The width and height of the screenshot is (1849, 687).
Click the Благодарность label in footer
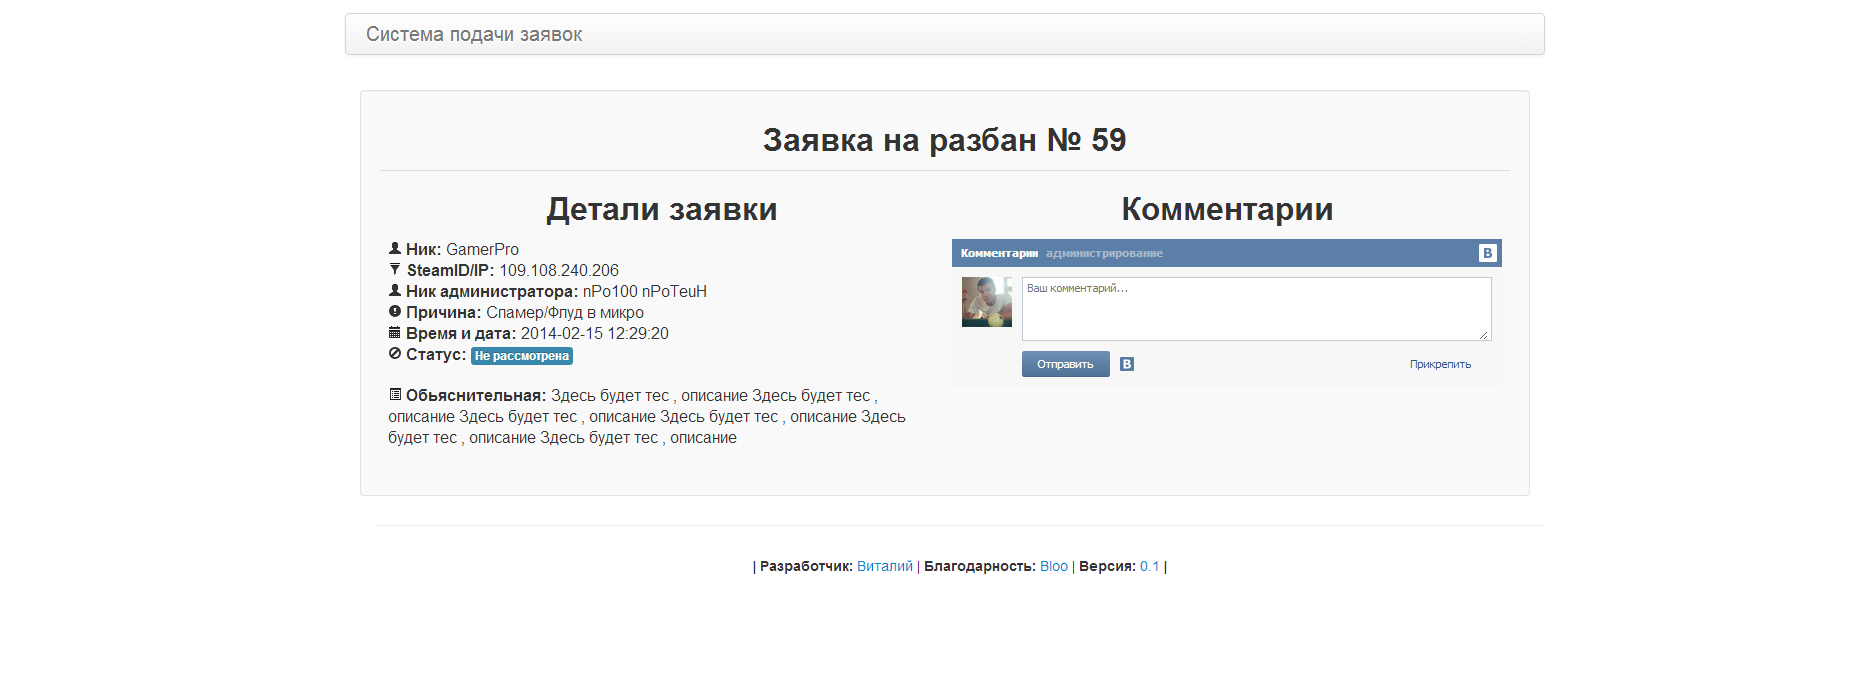tap(980, 566)
